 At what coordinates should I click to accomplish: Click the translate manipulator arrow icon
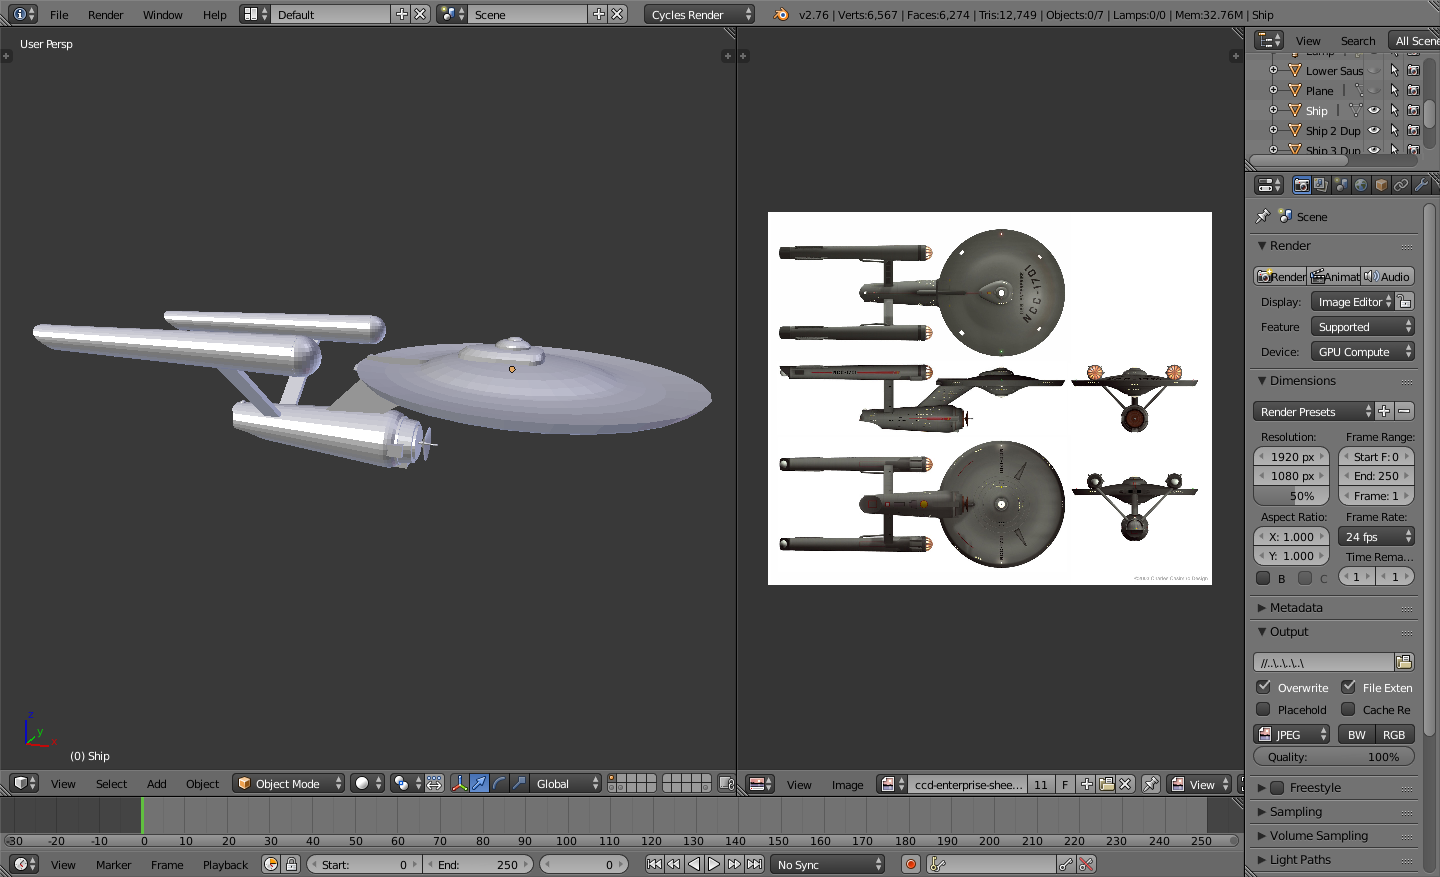click(x=480, y=783)
